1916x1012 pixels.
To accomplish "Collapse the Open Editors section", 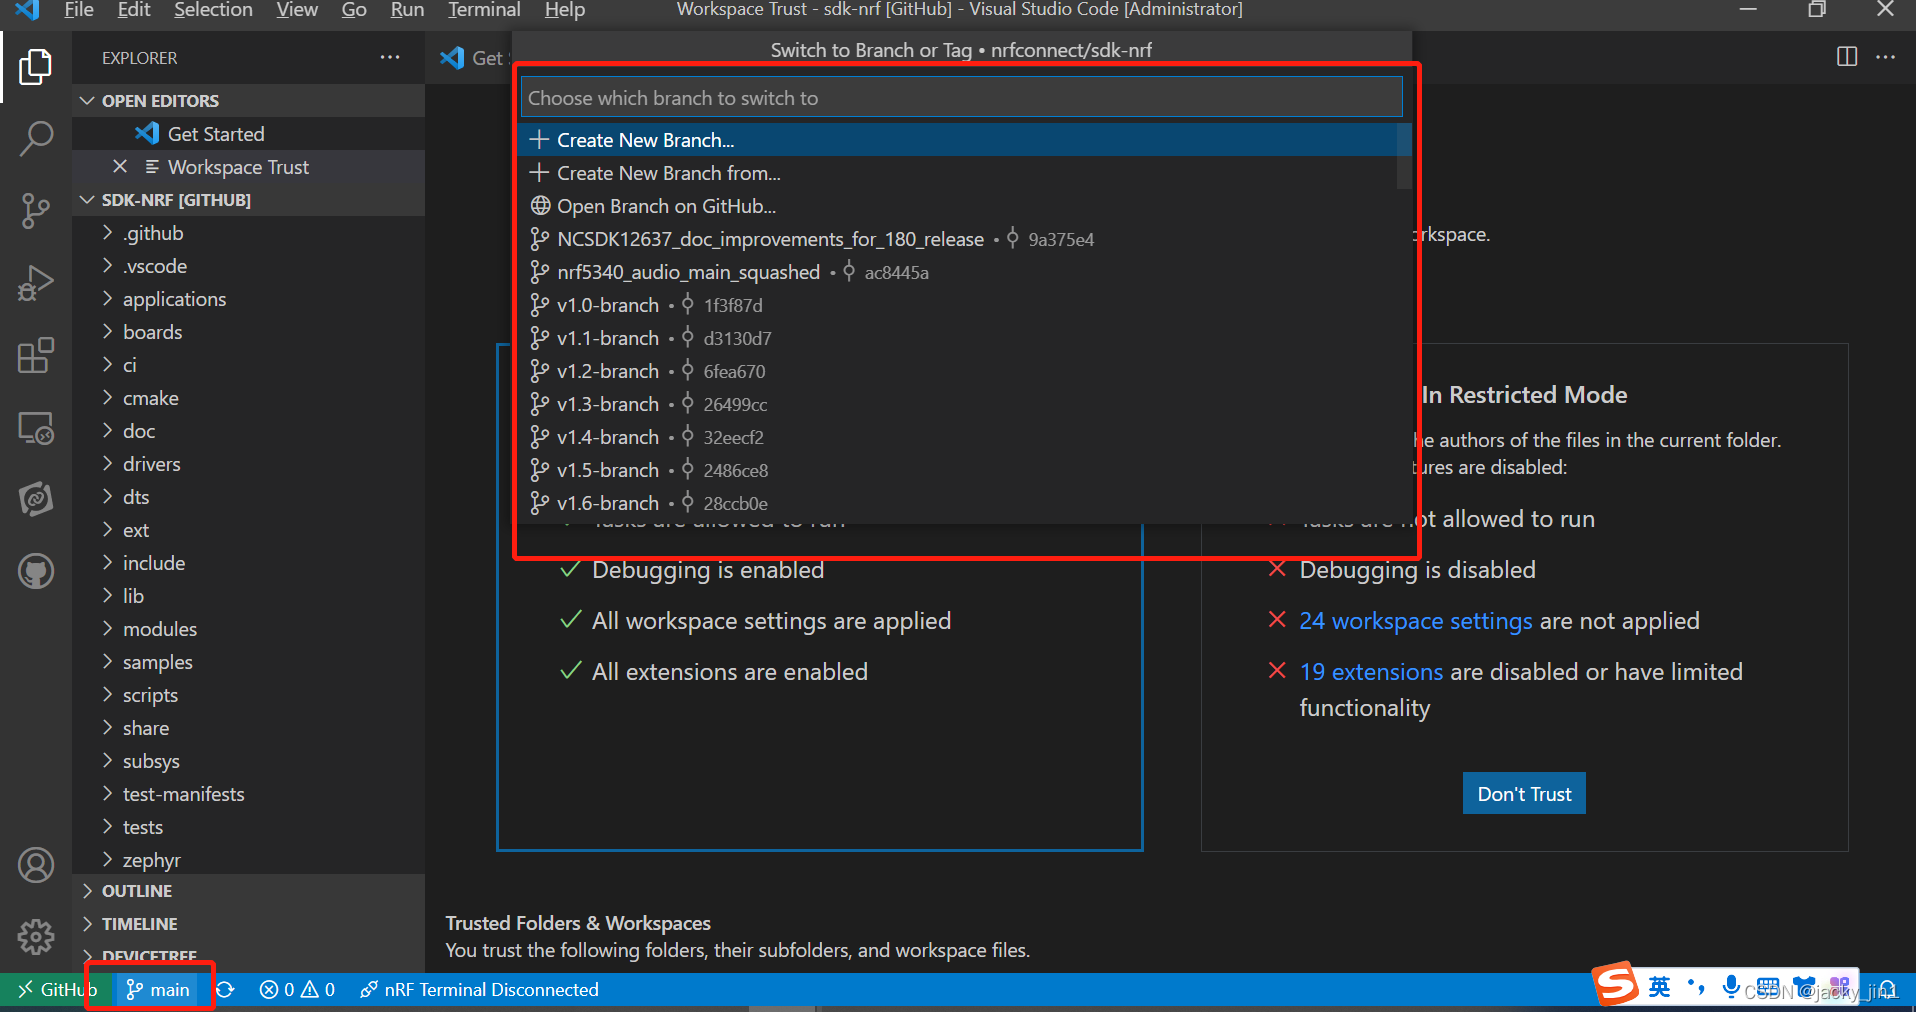I will coord(249,100).
